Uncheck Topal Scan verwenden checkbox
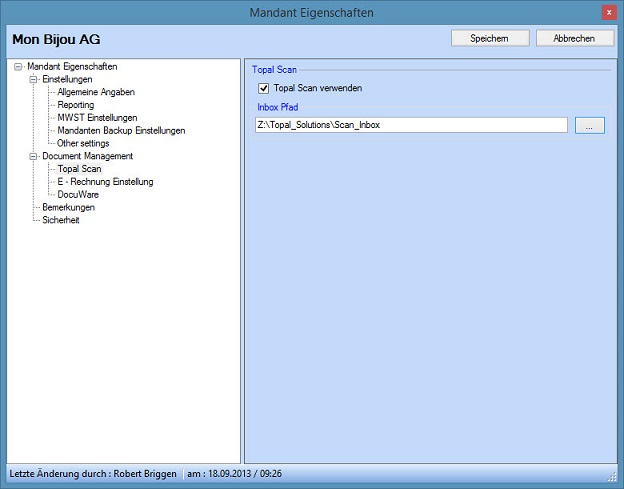624x489 pixels. [x=264, y=89]
